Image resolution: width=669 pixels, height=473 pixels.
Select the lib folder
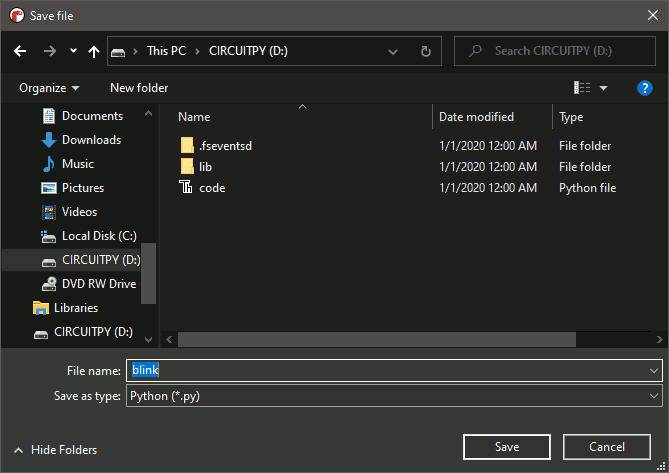205,167
